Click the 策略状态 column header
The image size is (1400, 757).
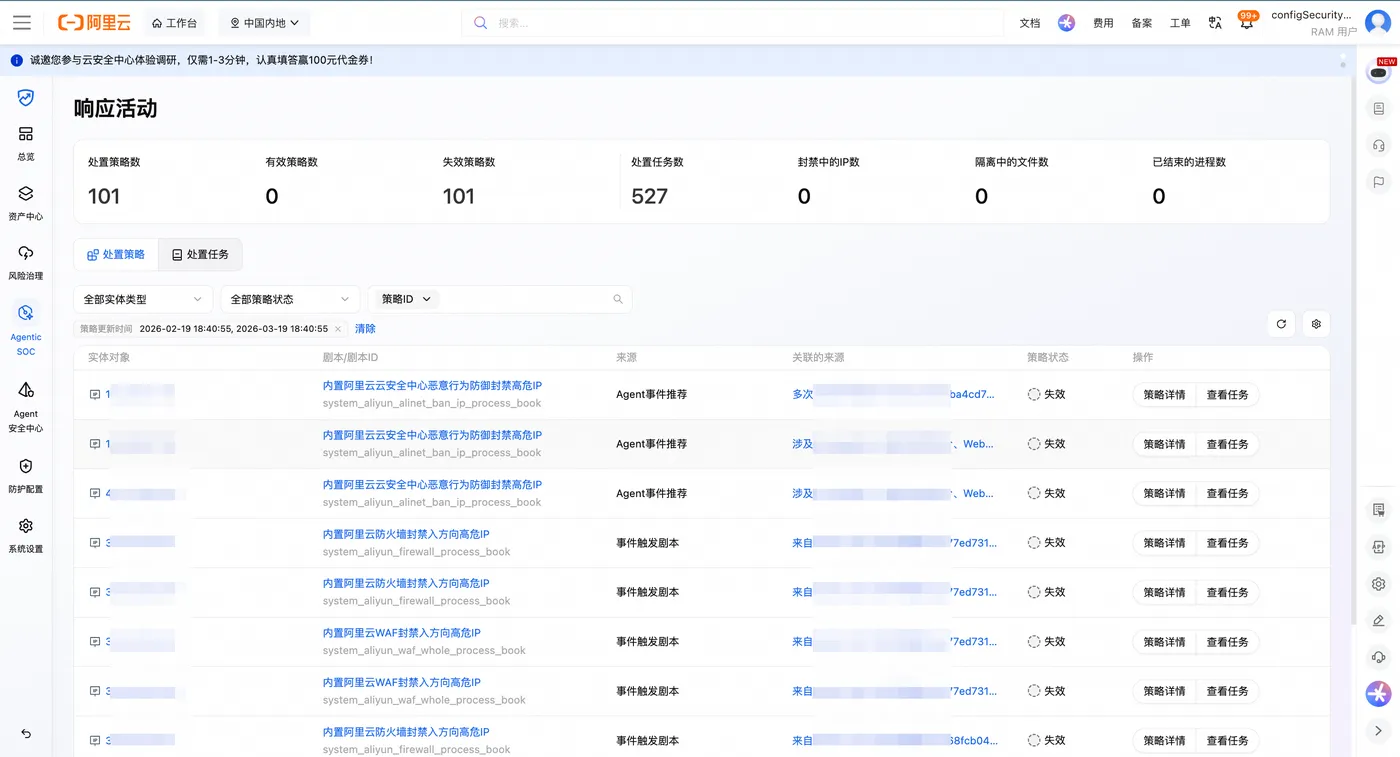[1048, 357]
